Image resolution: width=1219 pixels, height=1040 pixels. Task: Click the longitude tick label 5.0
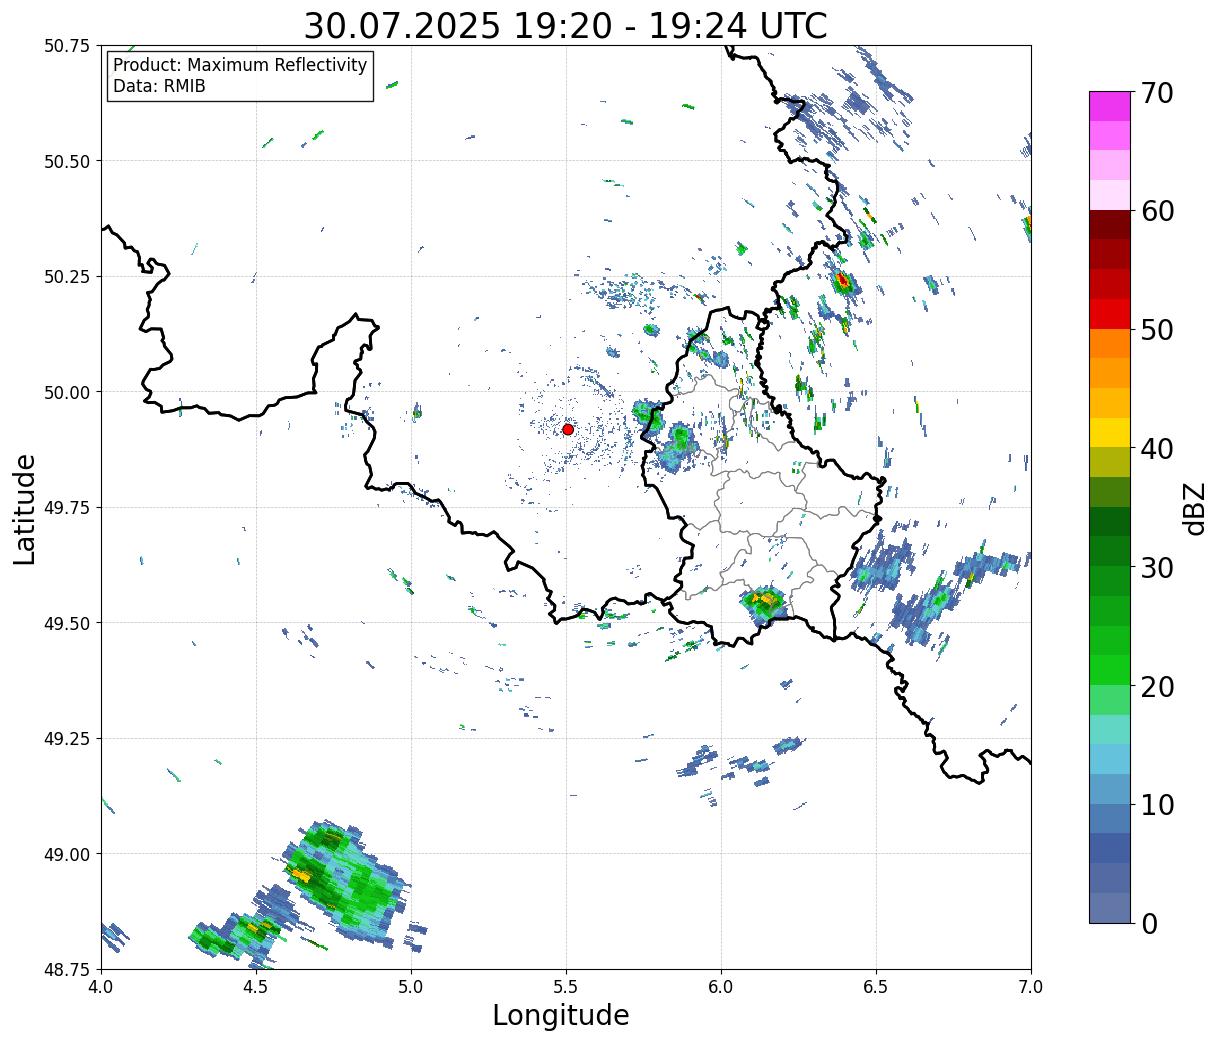click(411, 987)
